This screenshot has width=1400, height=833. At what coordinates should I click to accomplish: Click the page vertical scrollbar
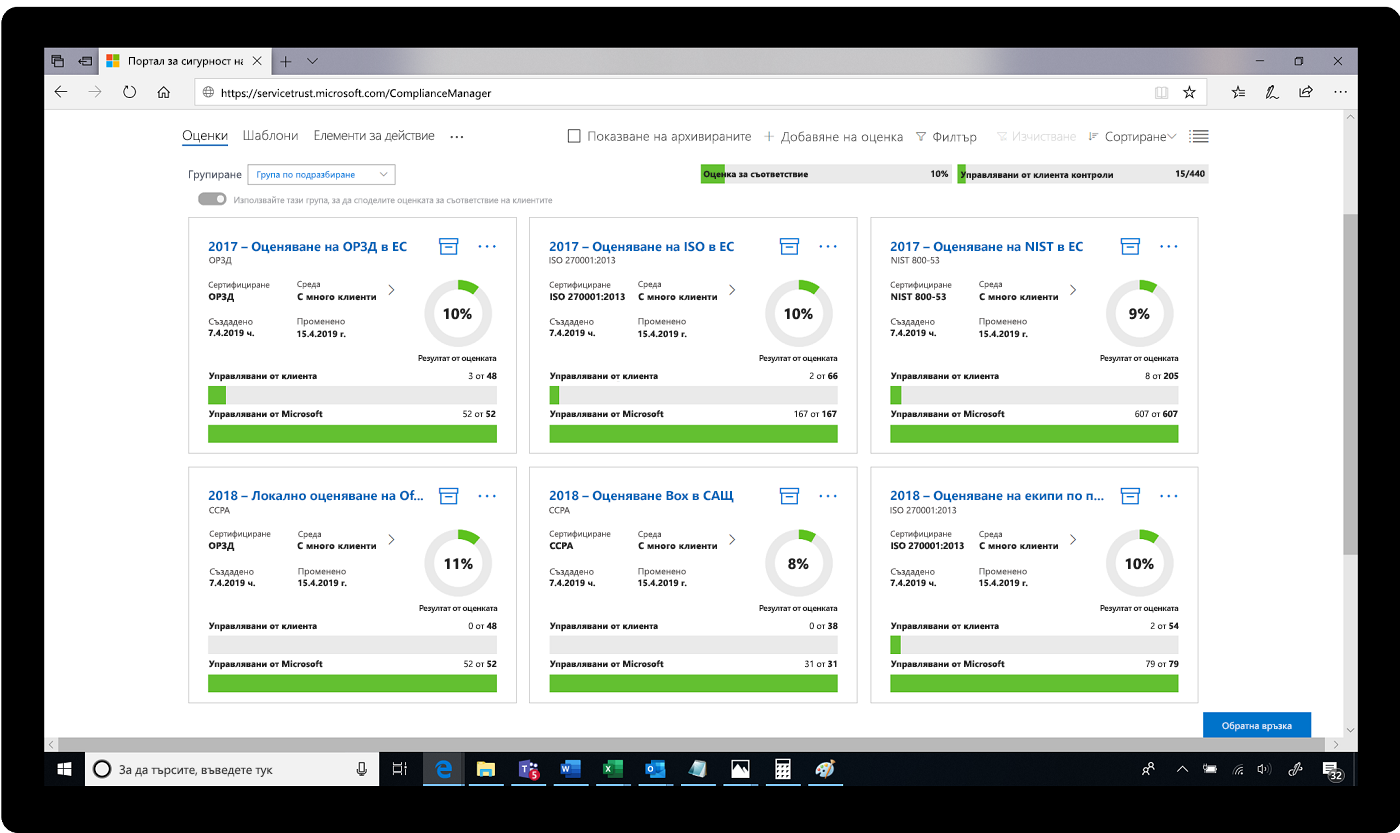click(x=1349, y=385)
